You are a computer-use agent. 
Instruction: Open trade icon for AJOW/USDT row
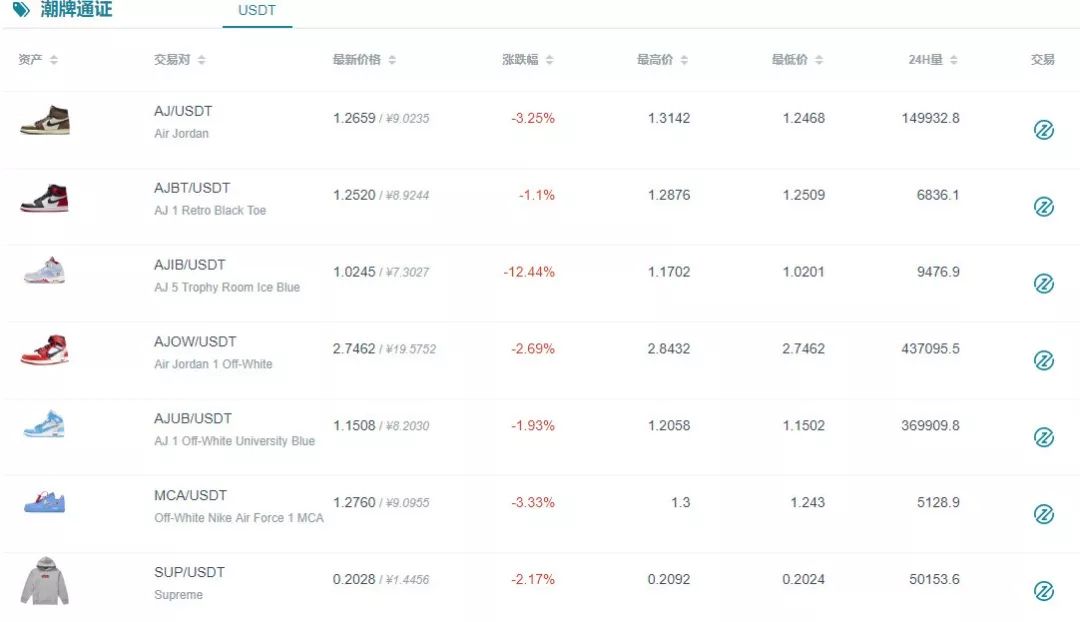tap(1043, 360)
